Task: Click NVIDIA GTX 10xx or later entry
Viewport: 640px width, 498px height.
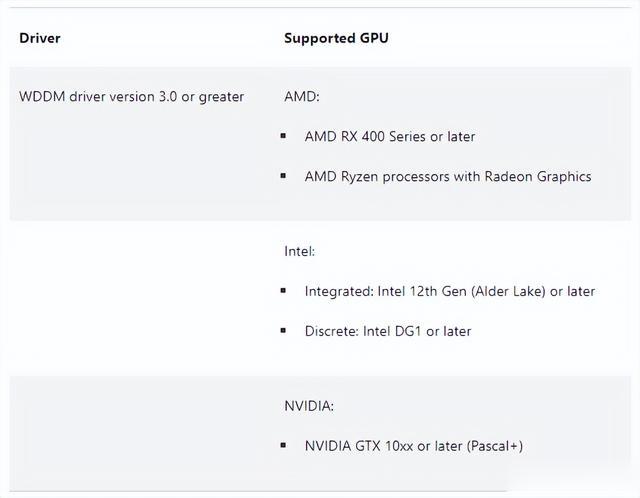Action: [x=413, y=446]
